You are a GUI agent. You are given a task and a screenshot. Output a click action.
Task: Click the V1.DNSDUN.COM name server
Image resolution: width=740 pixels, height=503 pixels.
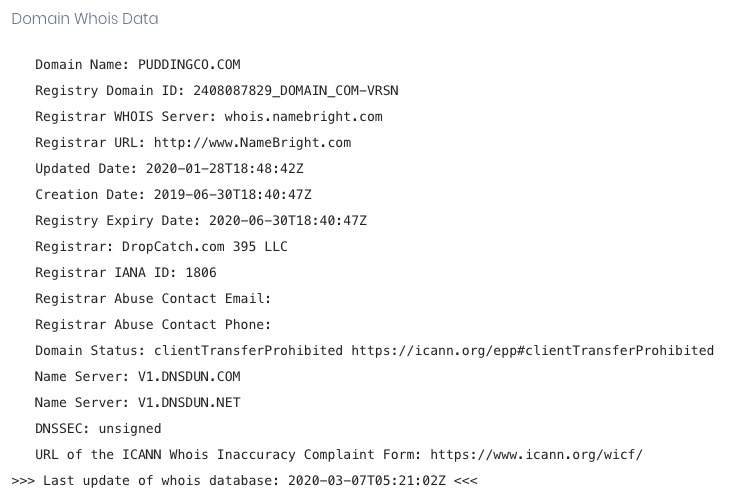coord(189,377)
